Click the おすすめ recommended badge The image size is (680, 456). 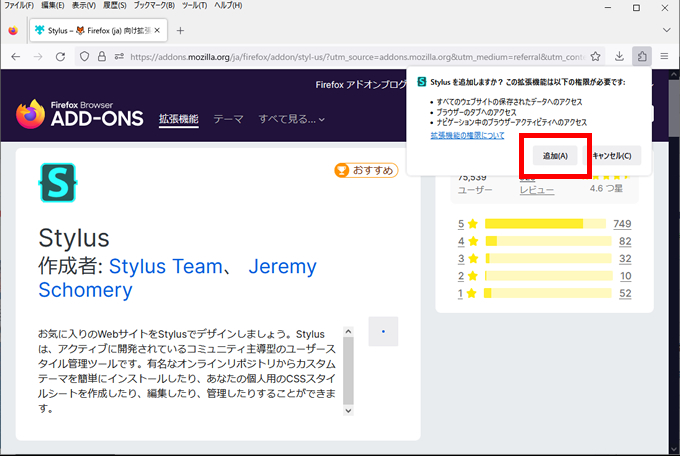coord(366,170)
